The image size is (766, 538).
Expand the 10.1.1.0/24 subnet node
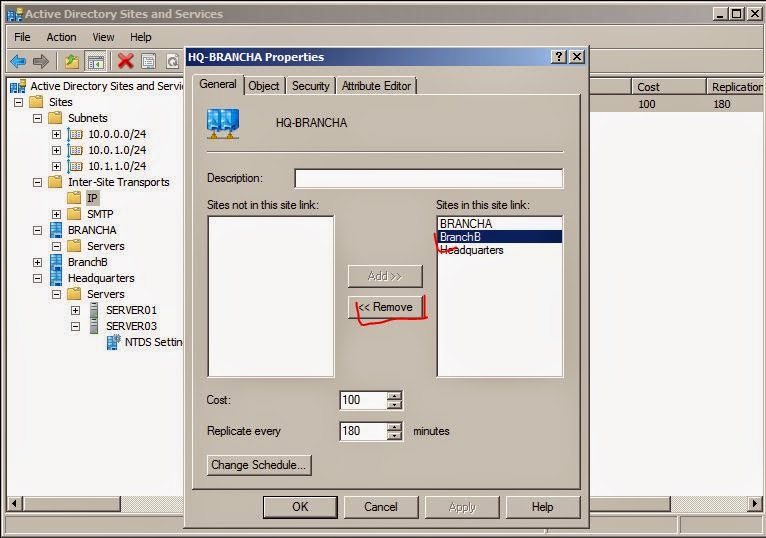[x=57, y=167]
